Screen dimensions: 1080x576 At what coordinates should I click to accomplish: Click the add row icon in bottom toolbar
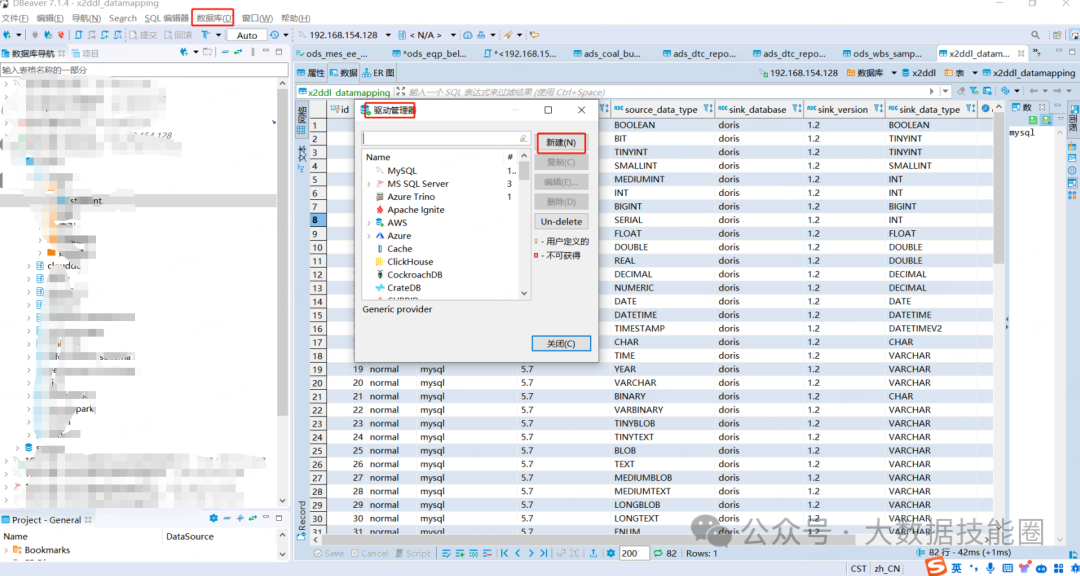(x=460, y=553)
